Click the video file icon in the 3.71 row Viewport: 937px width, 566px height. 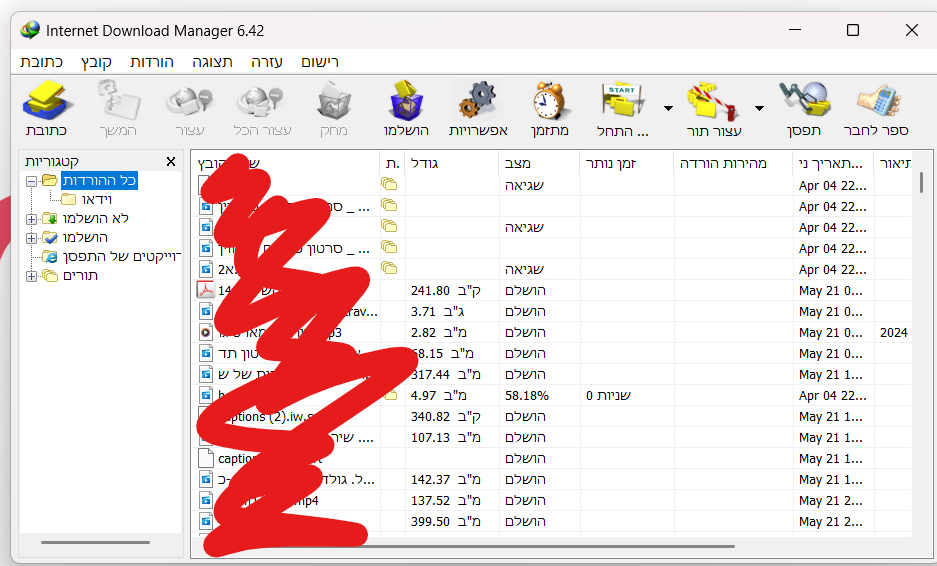point(206,311)
